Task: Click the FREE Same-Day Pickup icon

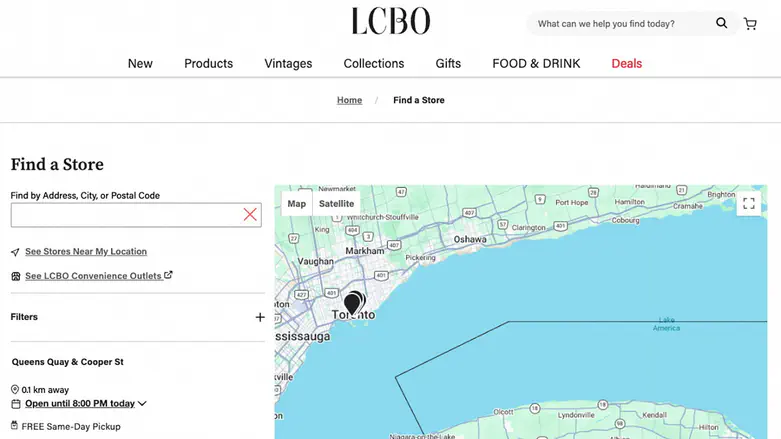Action: (x=14, y=426)
